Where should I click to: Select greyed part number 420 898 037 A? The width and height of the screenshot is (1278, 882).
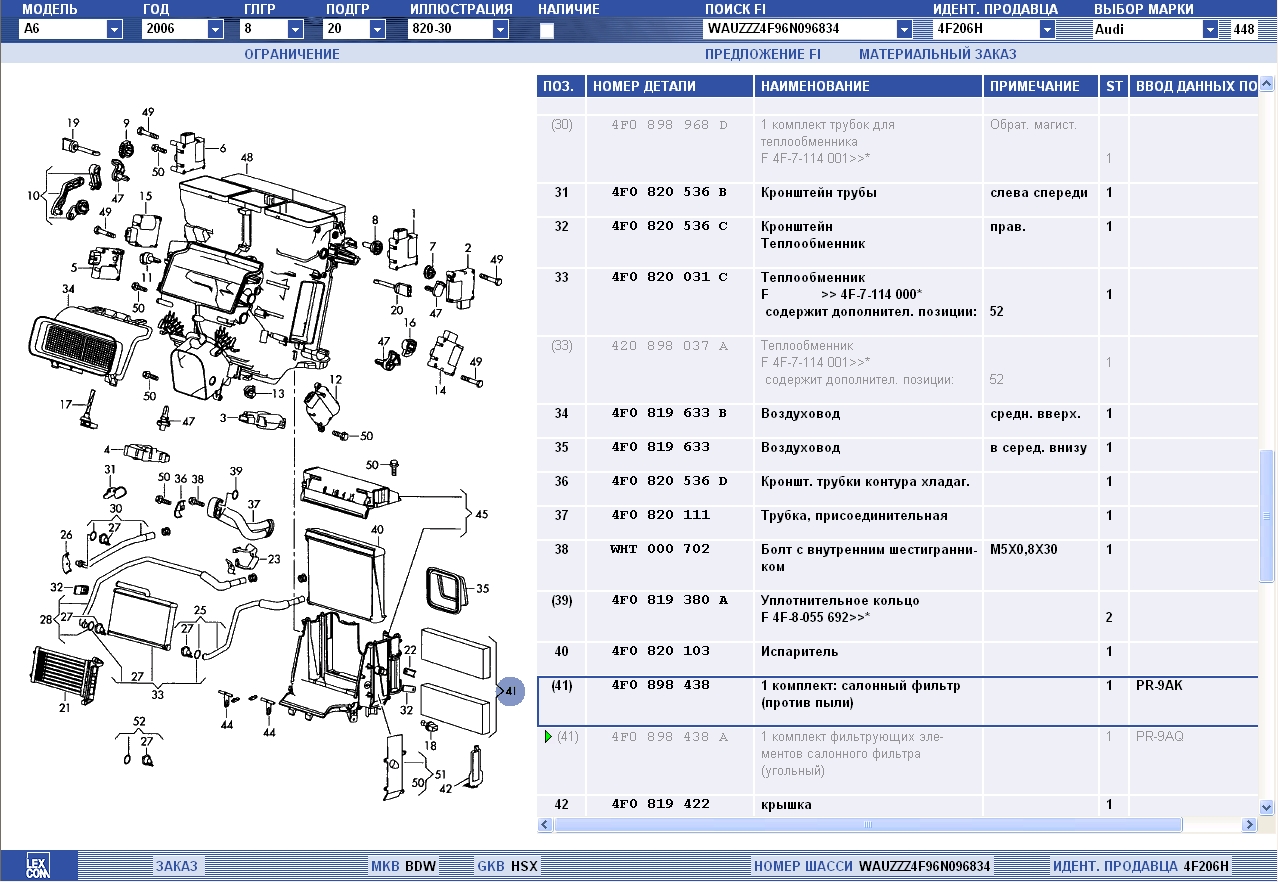click(669, 346)
